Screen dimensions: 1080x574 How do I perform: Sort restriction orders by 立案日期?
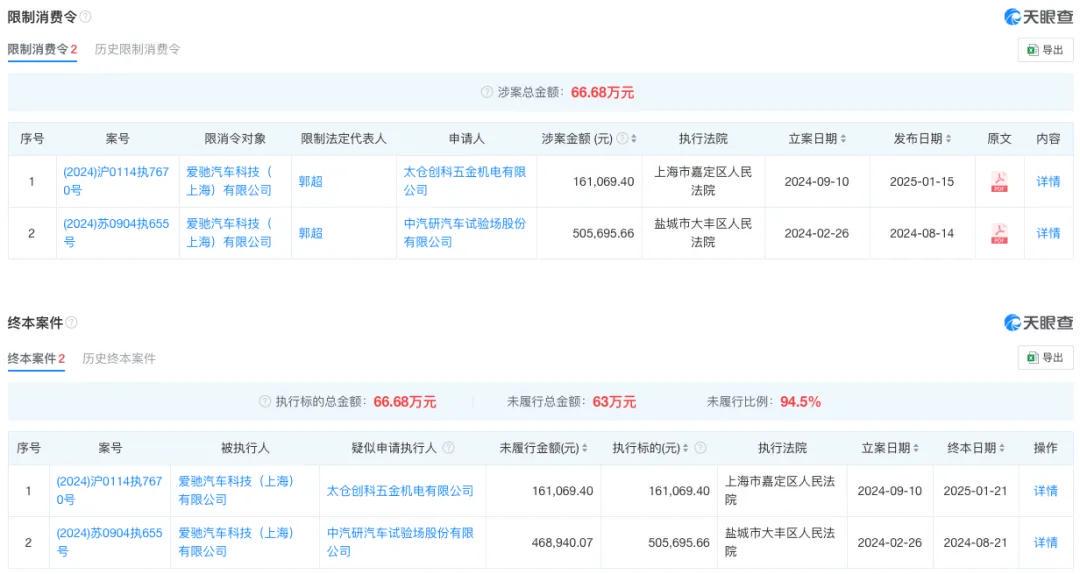843,139
